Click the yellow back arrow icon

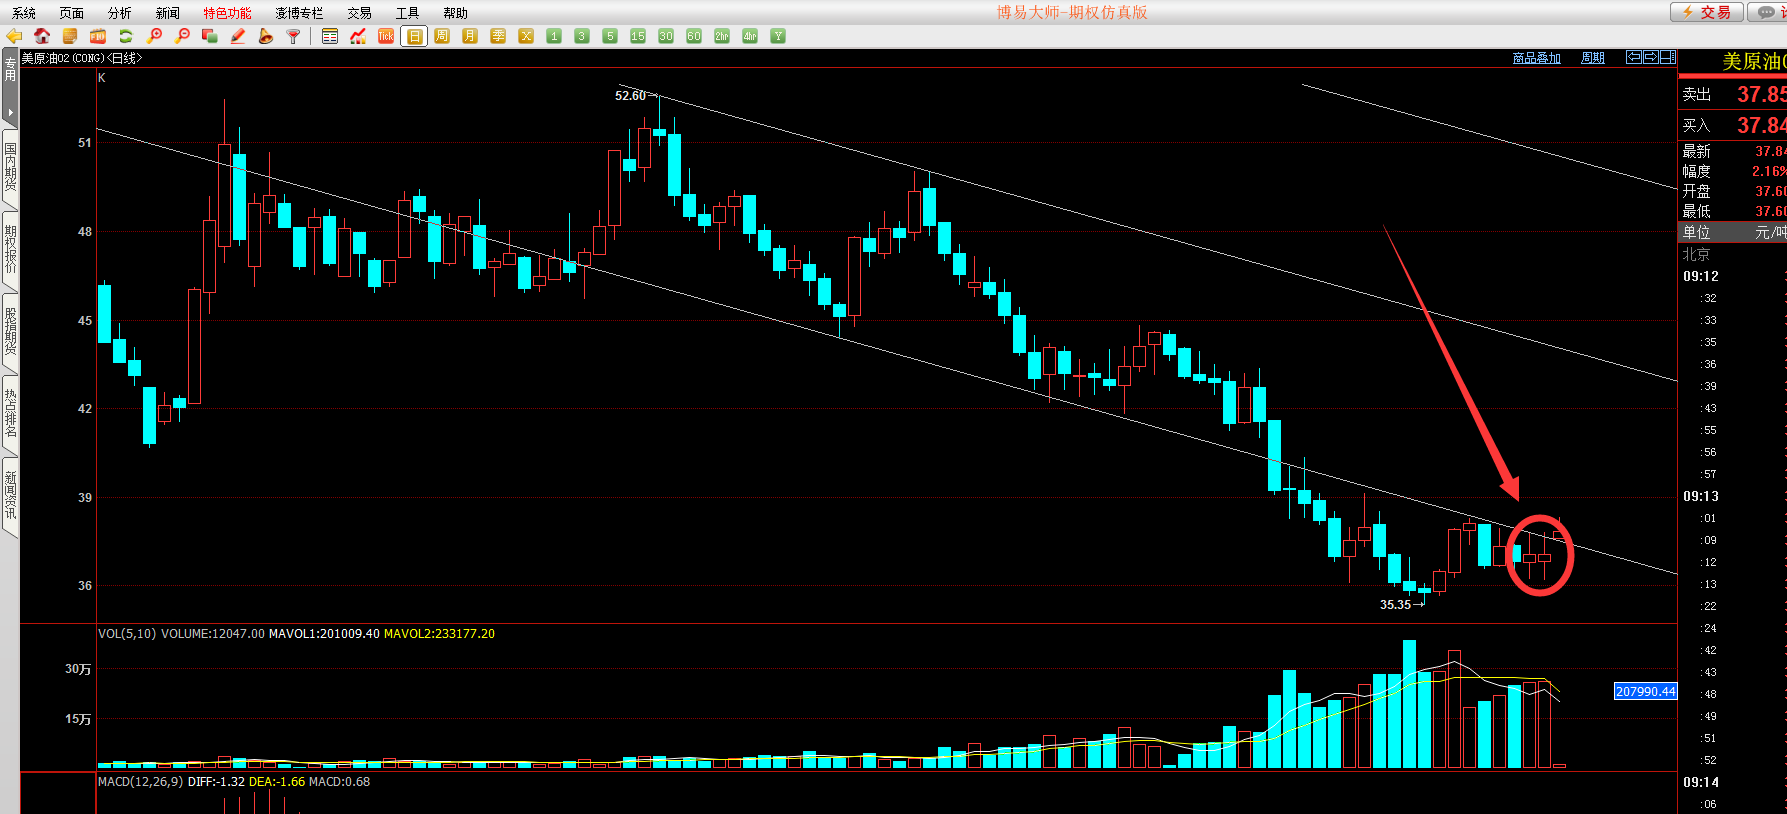coord(14,36)
